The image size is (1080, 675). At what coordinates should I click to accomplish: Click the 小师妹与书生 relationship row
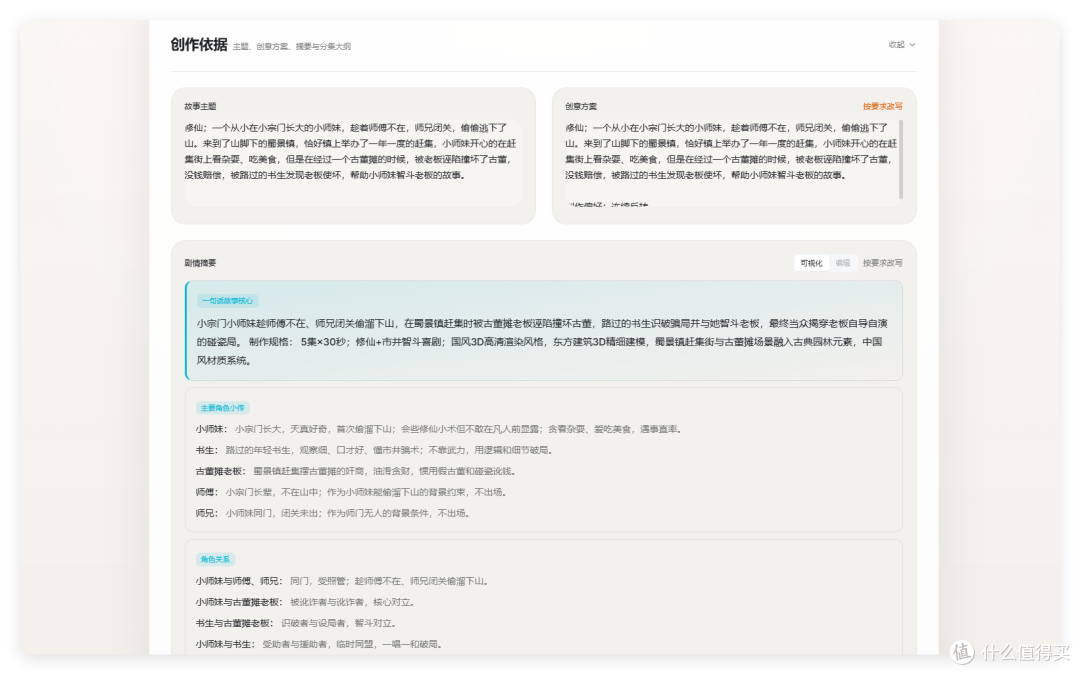319,645
